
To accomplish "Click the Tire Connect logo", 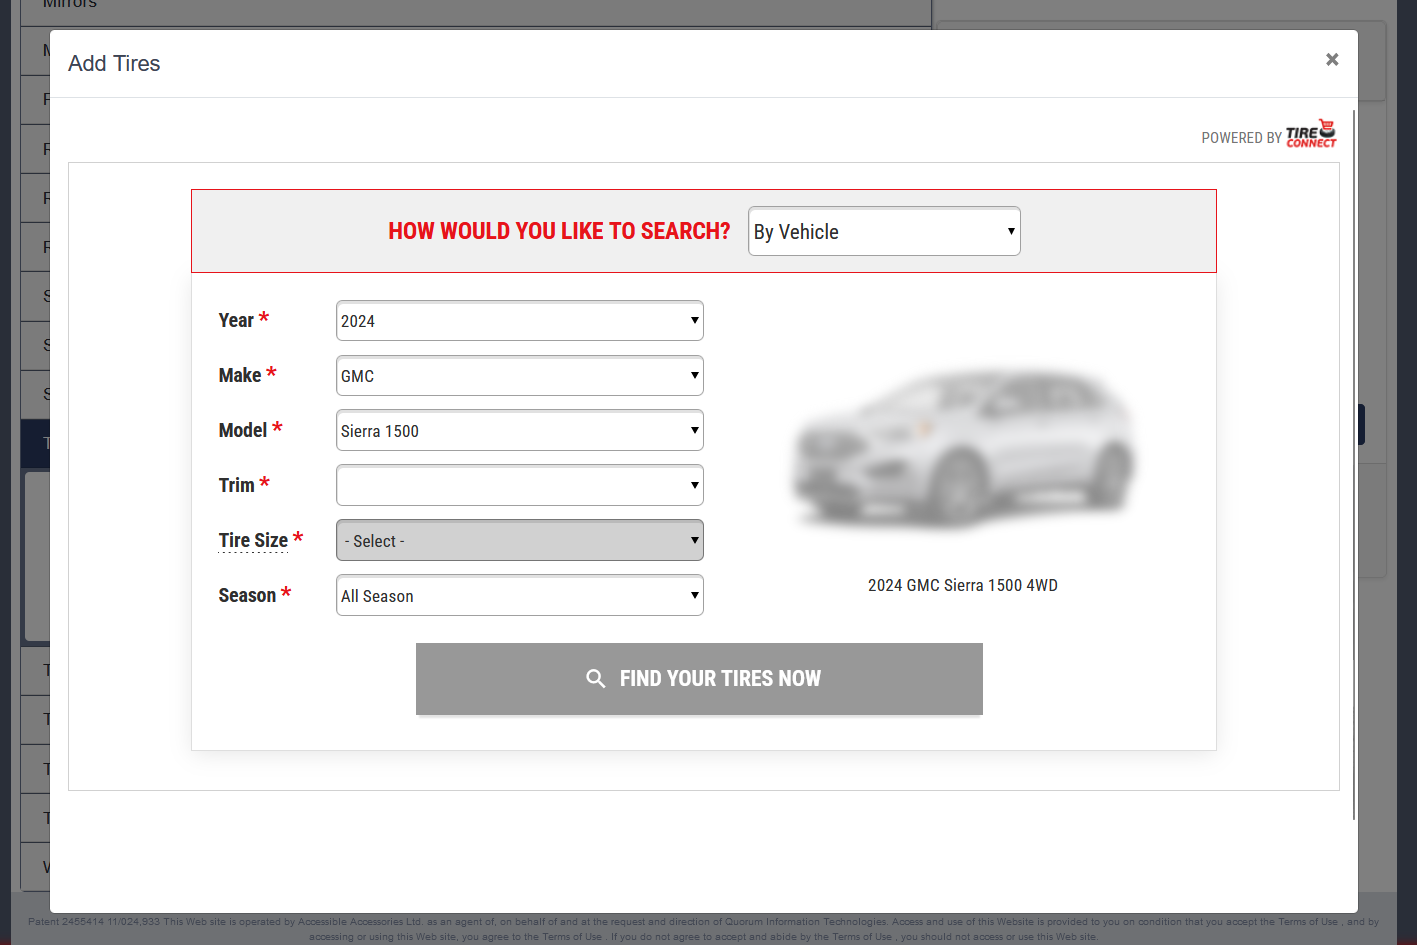I will click(1311, 134).
